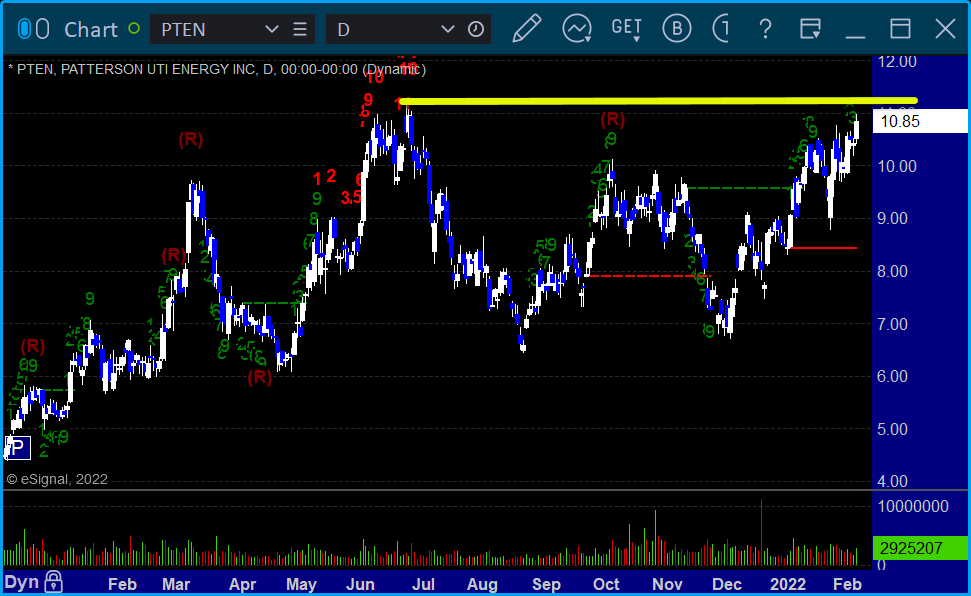This screenshot has height=596, width=971.
Task: Click the green circle indicator next to Chart
Action: pos(133,28)
